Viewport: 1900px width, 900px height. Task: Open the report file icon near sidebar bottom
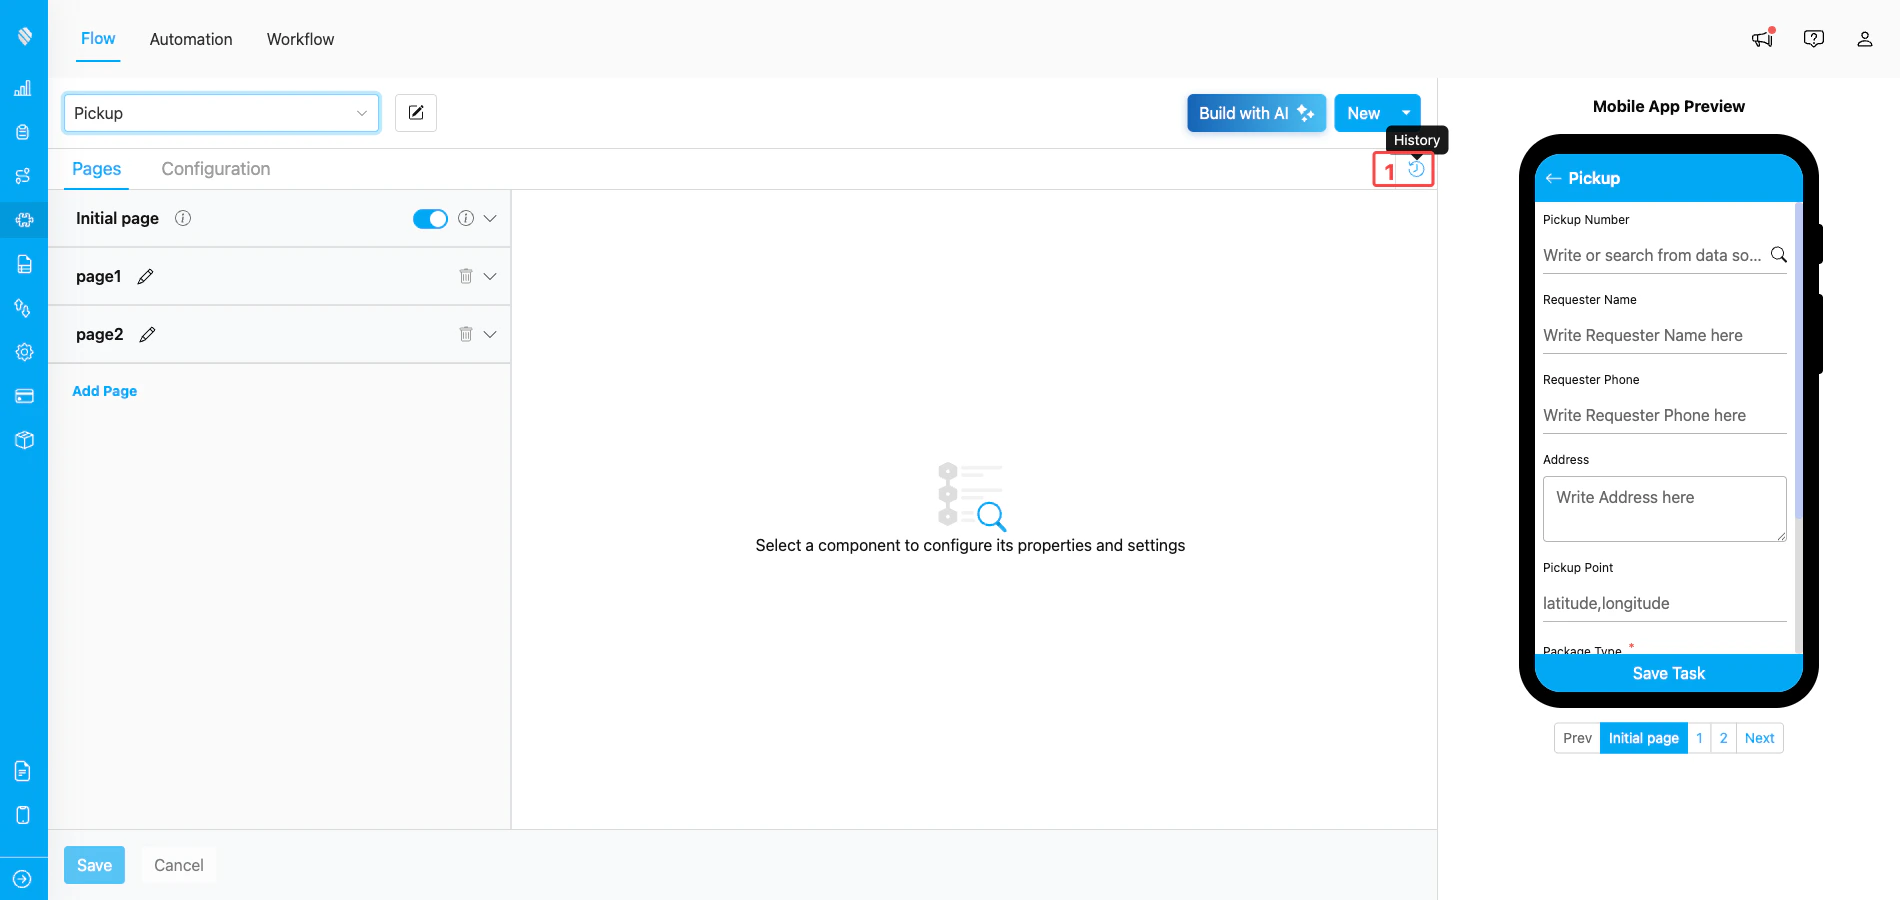[x=23, y=771]
